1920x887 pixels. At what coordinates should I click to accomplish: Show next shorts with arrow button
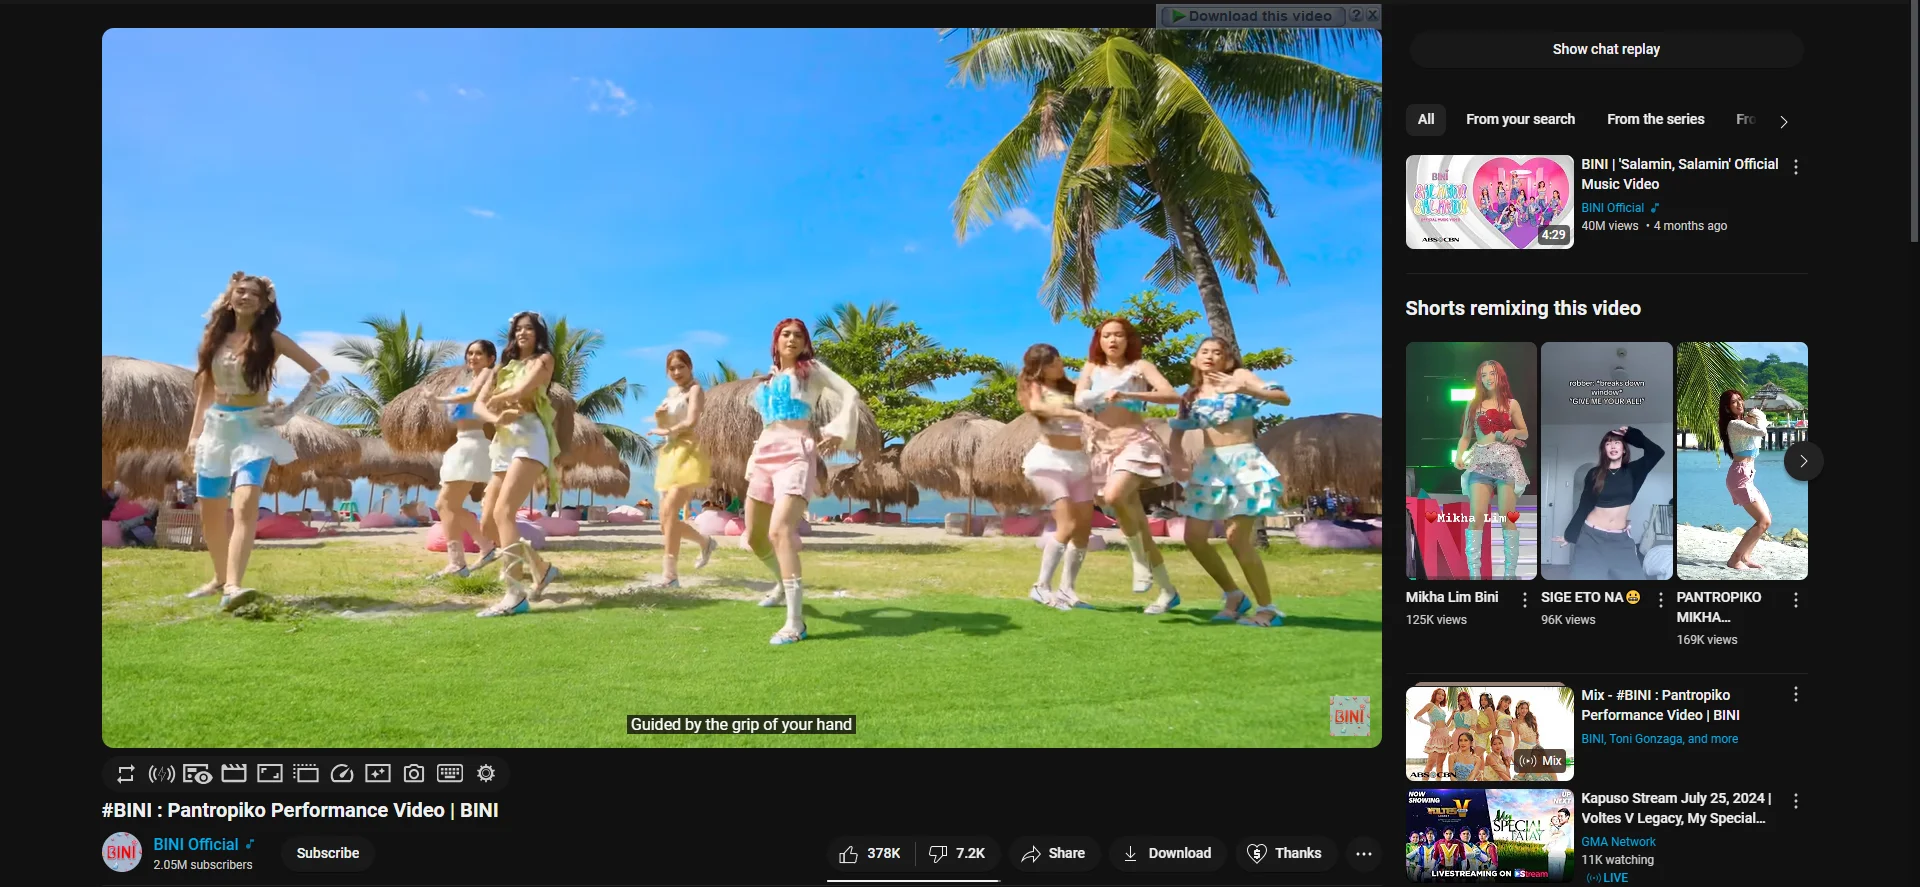pyautogui.click(x=1804, y=461)
